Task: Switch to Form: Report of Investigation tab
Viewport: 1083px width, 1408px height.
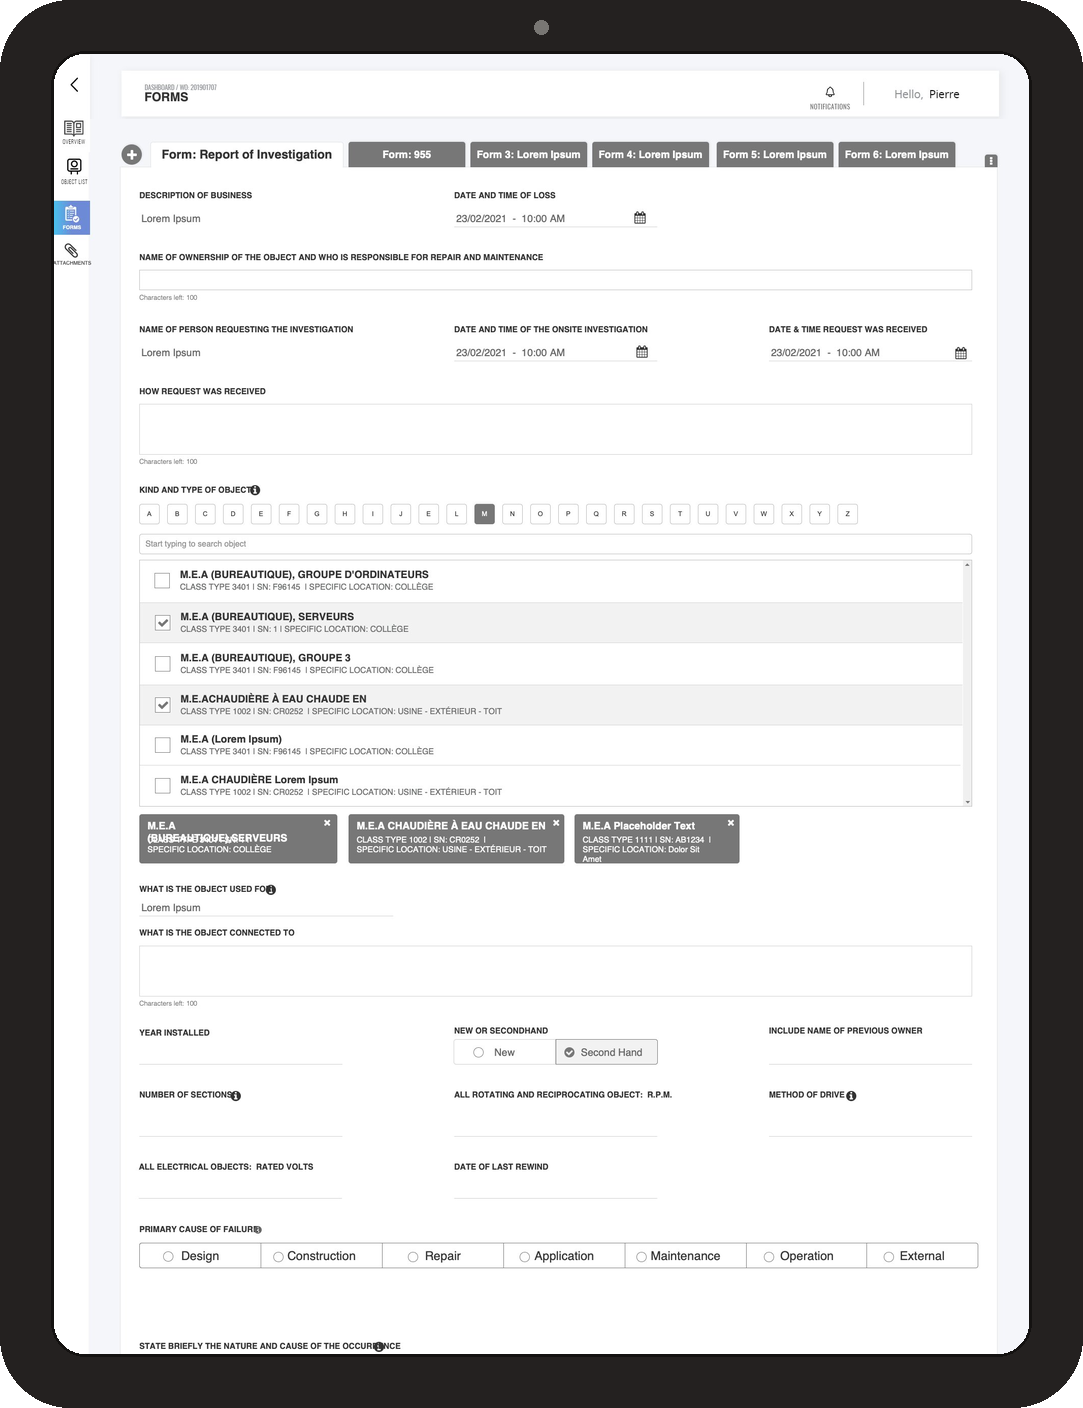Action: 246,155
